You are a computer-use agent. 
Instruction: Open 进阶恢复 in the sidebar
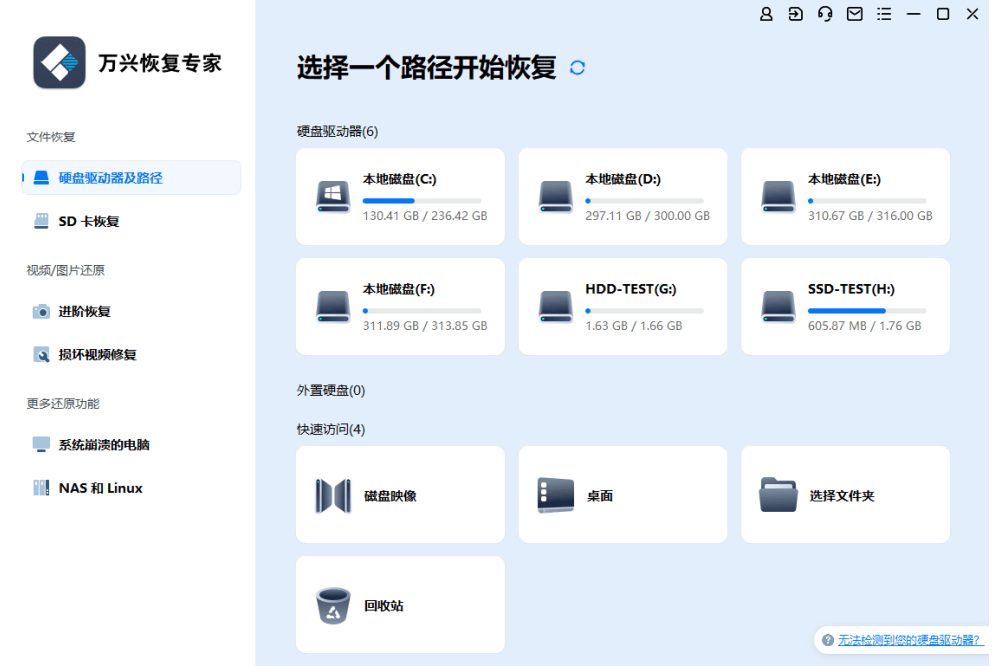(85, 311)
